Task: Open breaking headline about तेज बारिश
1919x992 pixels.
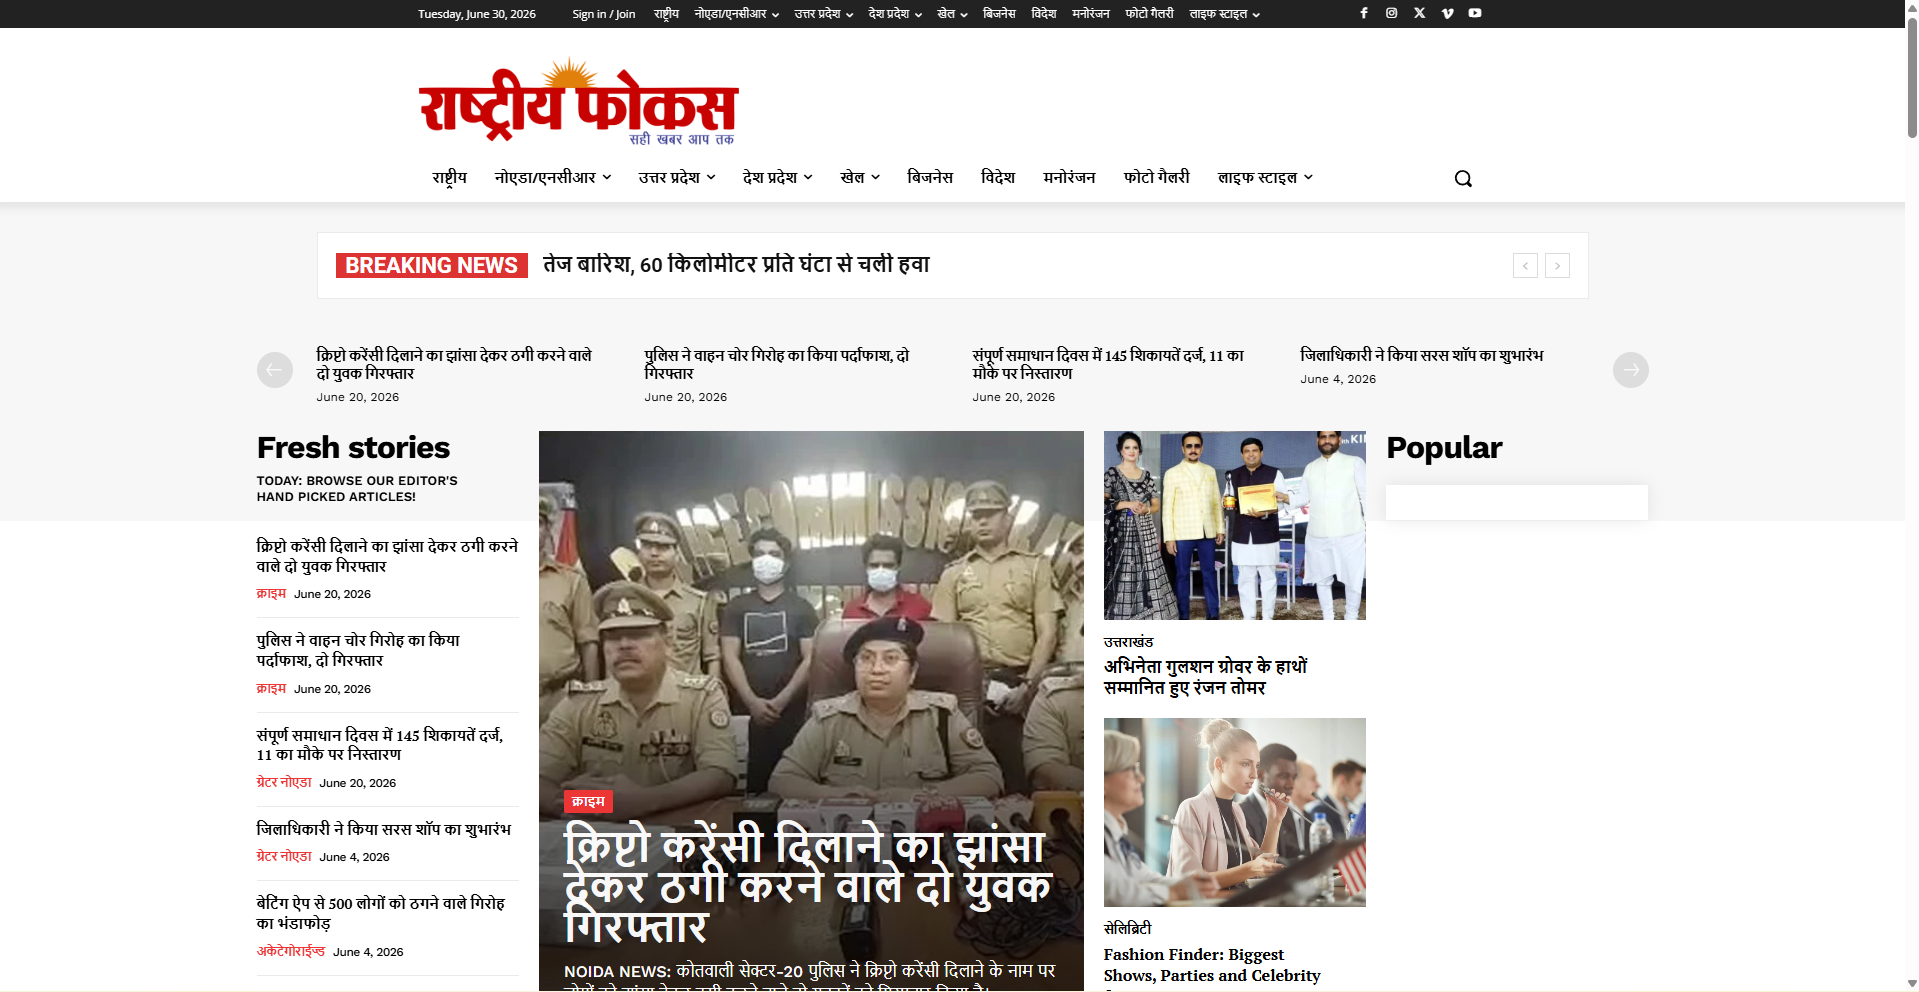Action: [736, 264]
